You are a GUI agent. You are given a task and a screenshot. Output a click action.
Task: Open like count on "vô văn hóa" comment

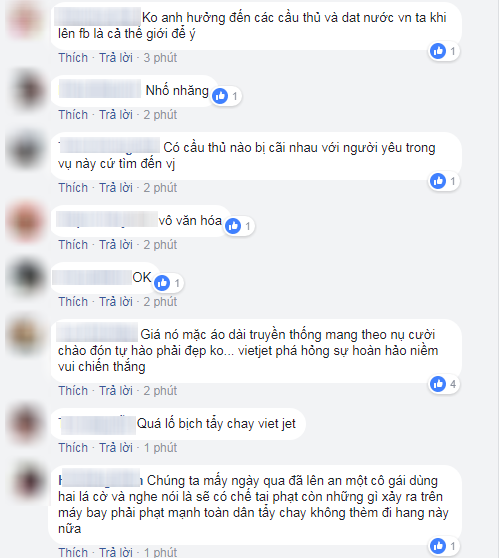(x=248, y=226)
